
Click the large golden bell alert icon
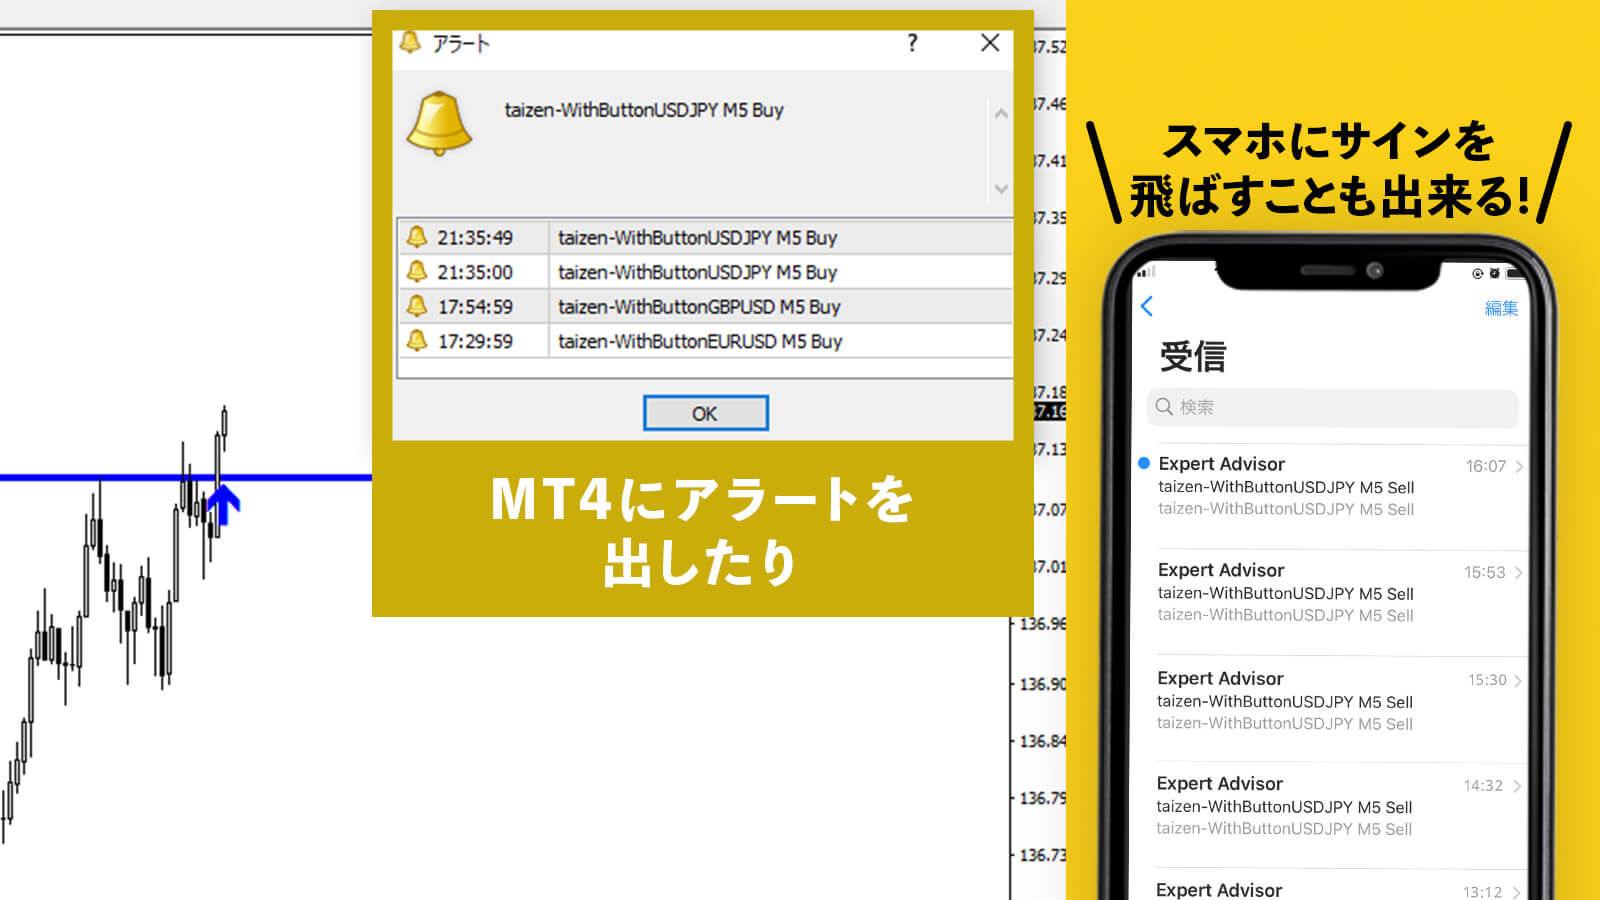(x=439, y=123)
